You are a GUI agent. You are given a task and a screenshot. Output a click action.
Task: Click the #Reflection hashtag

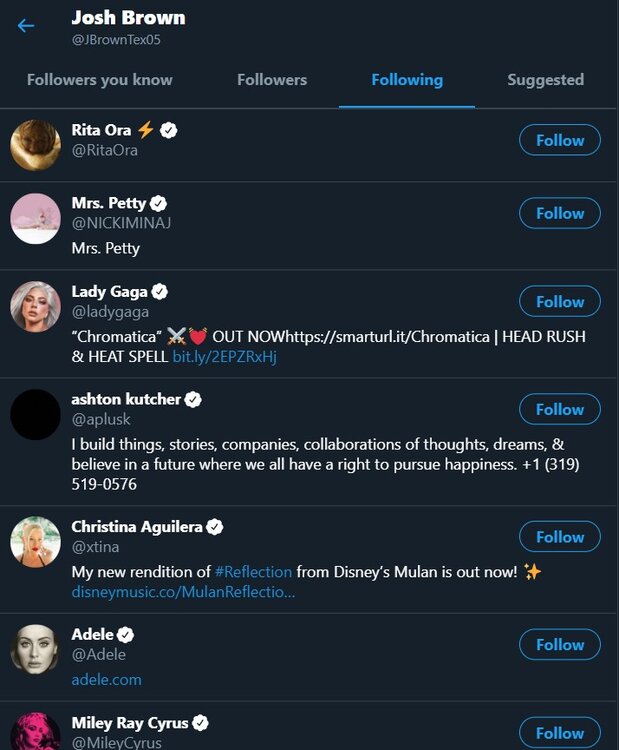coord(253,571)
